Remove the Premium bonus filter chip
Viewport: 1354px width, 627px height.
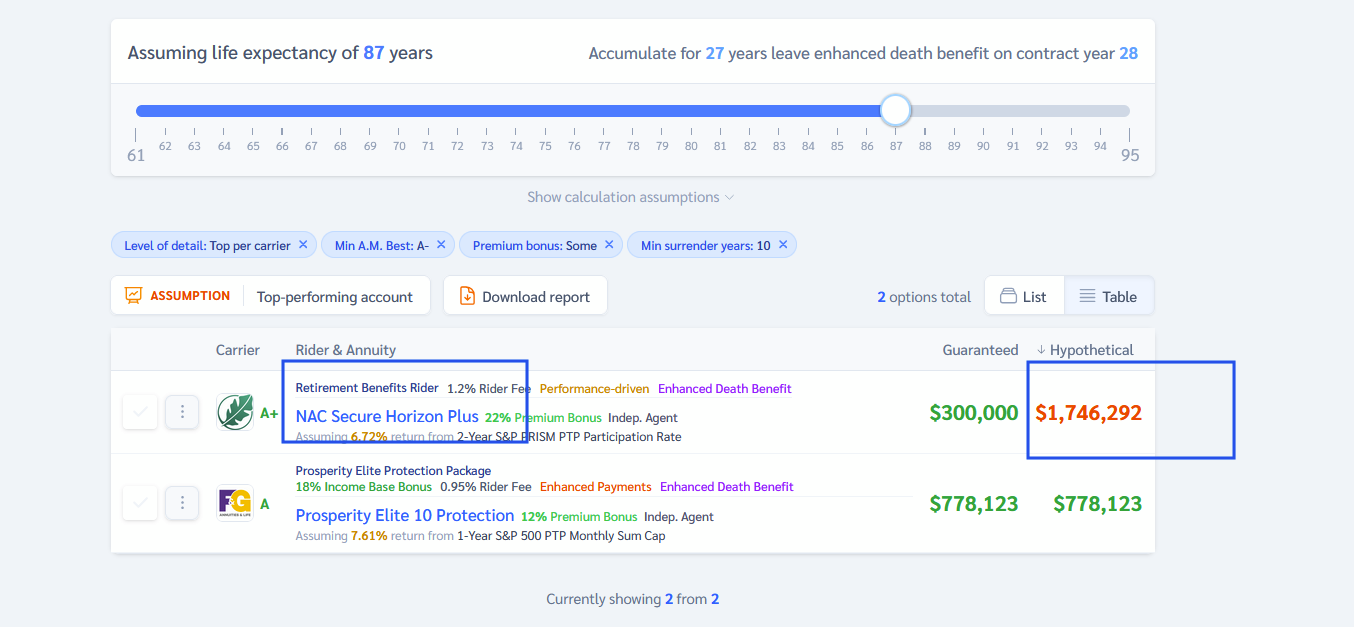point(609,245)
